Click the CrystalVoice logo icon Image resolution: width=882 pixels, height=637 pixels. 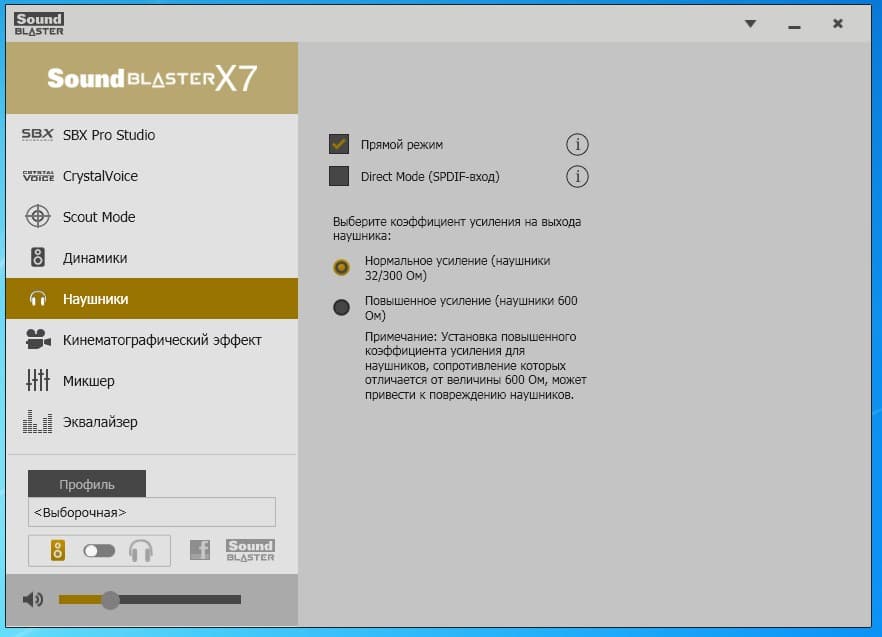pos(38,176)
